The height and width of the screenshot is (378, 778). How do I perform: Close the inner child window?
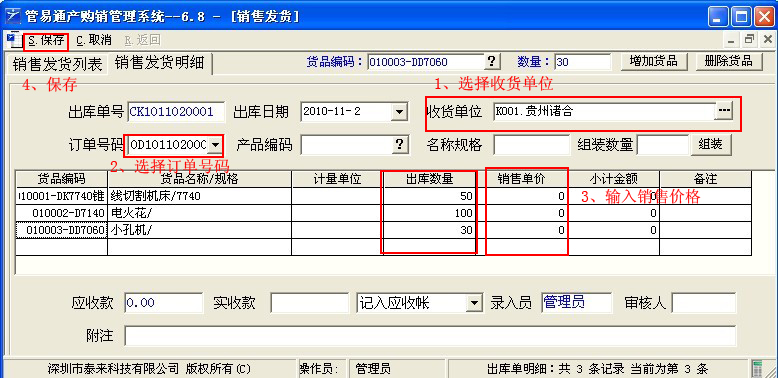(x=767, y=40)
